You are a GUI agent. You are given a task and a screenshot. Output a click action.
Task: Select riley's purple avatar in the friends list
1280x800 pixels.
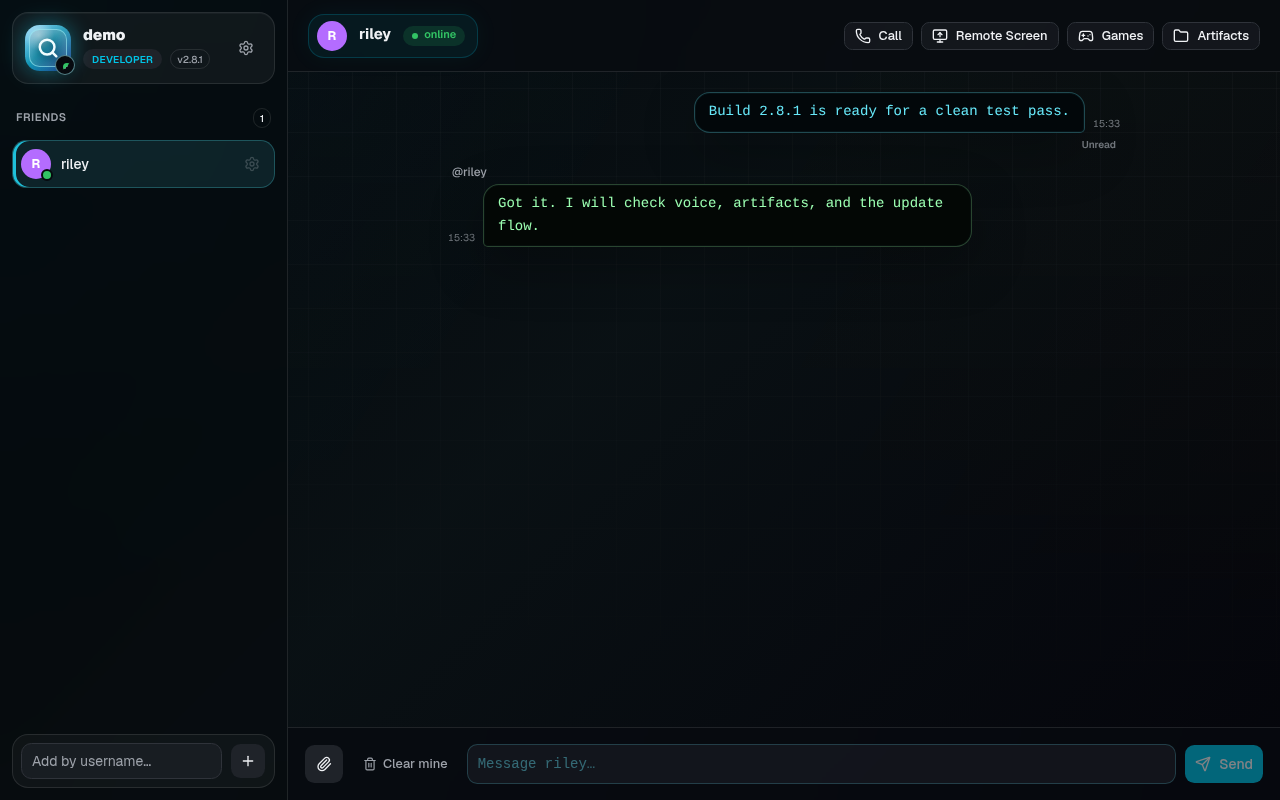(x=36, y=164)
